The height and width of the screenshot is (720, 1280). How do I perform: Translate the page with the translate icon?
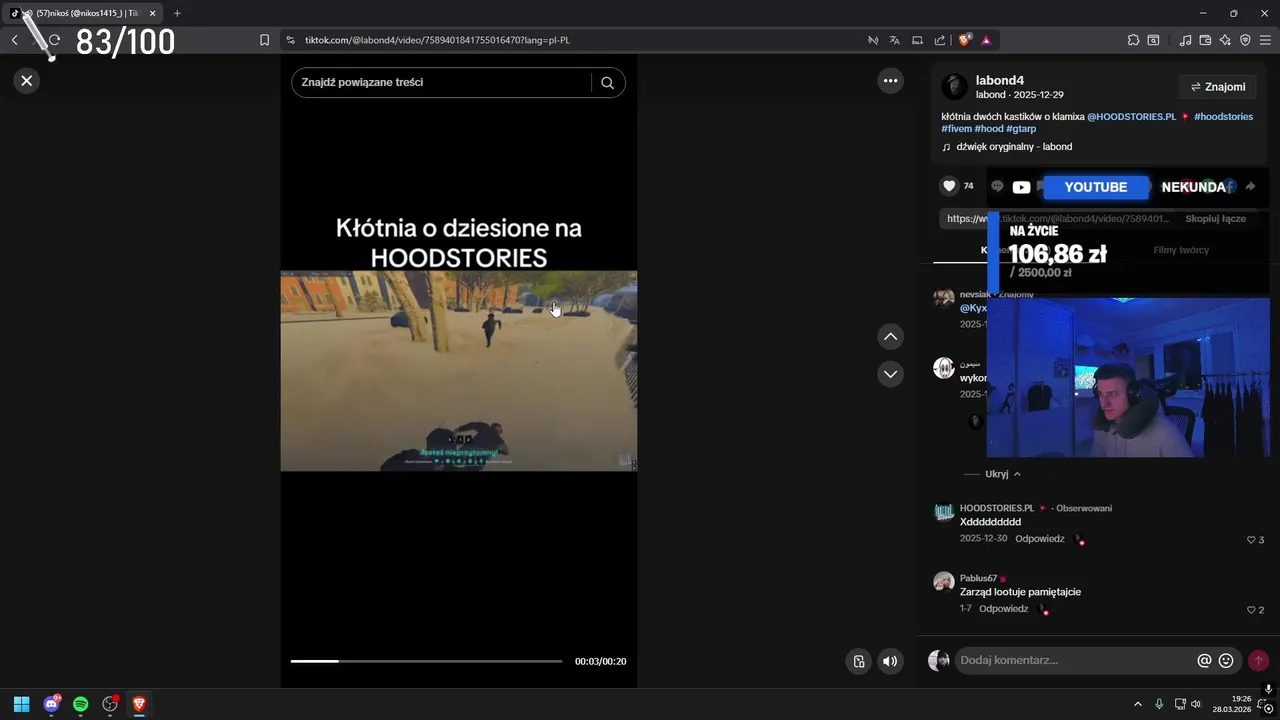(895, 40)
